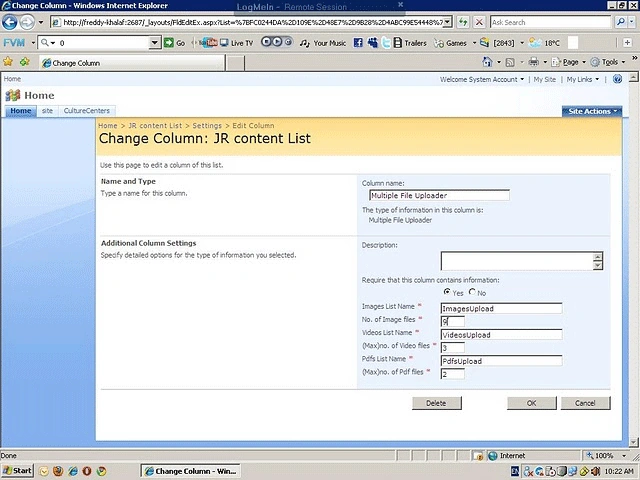Expand the Site Actions dropdown
Image resolution: width=640 pixels, height=480 pixels.
pos(592,111)
